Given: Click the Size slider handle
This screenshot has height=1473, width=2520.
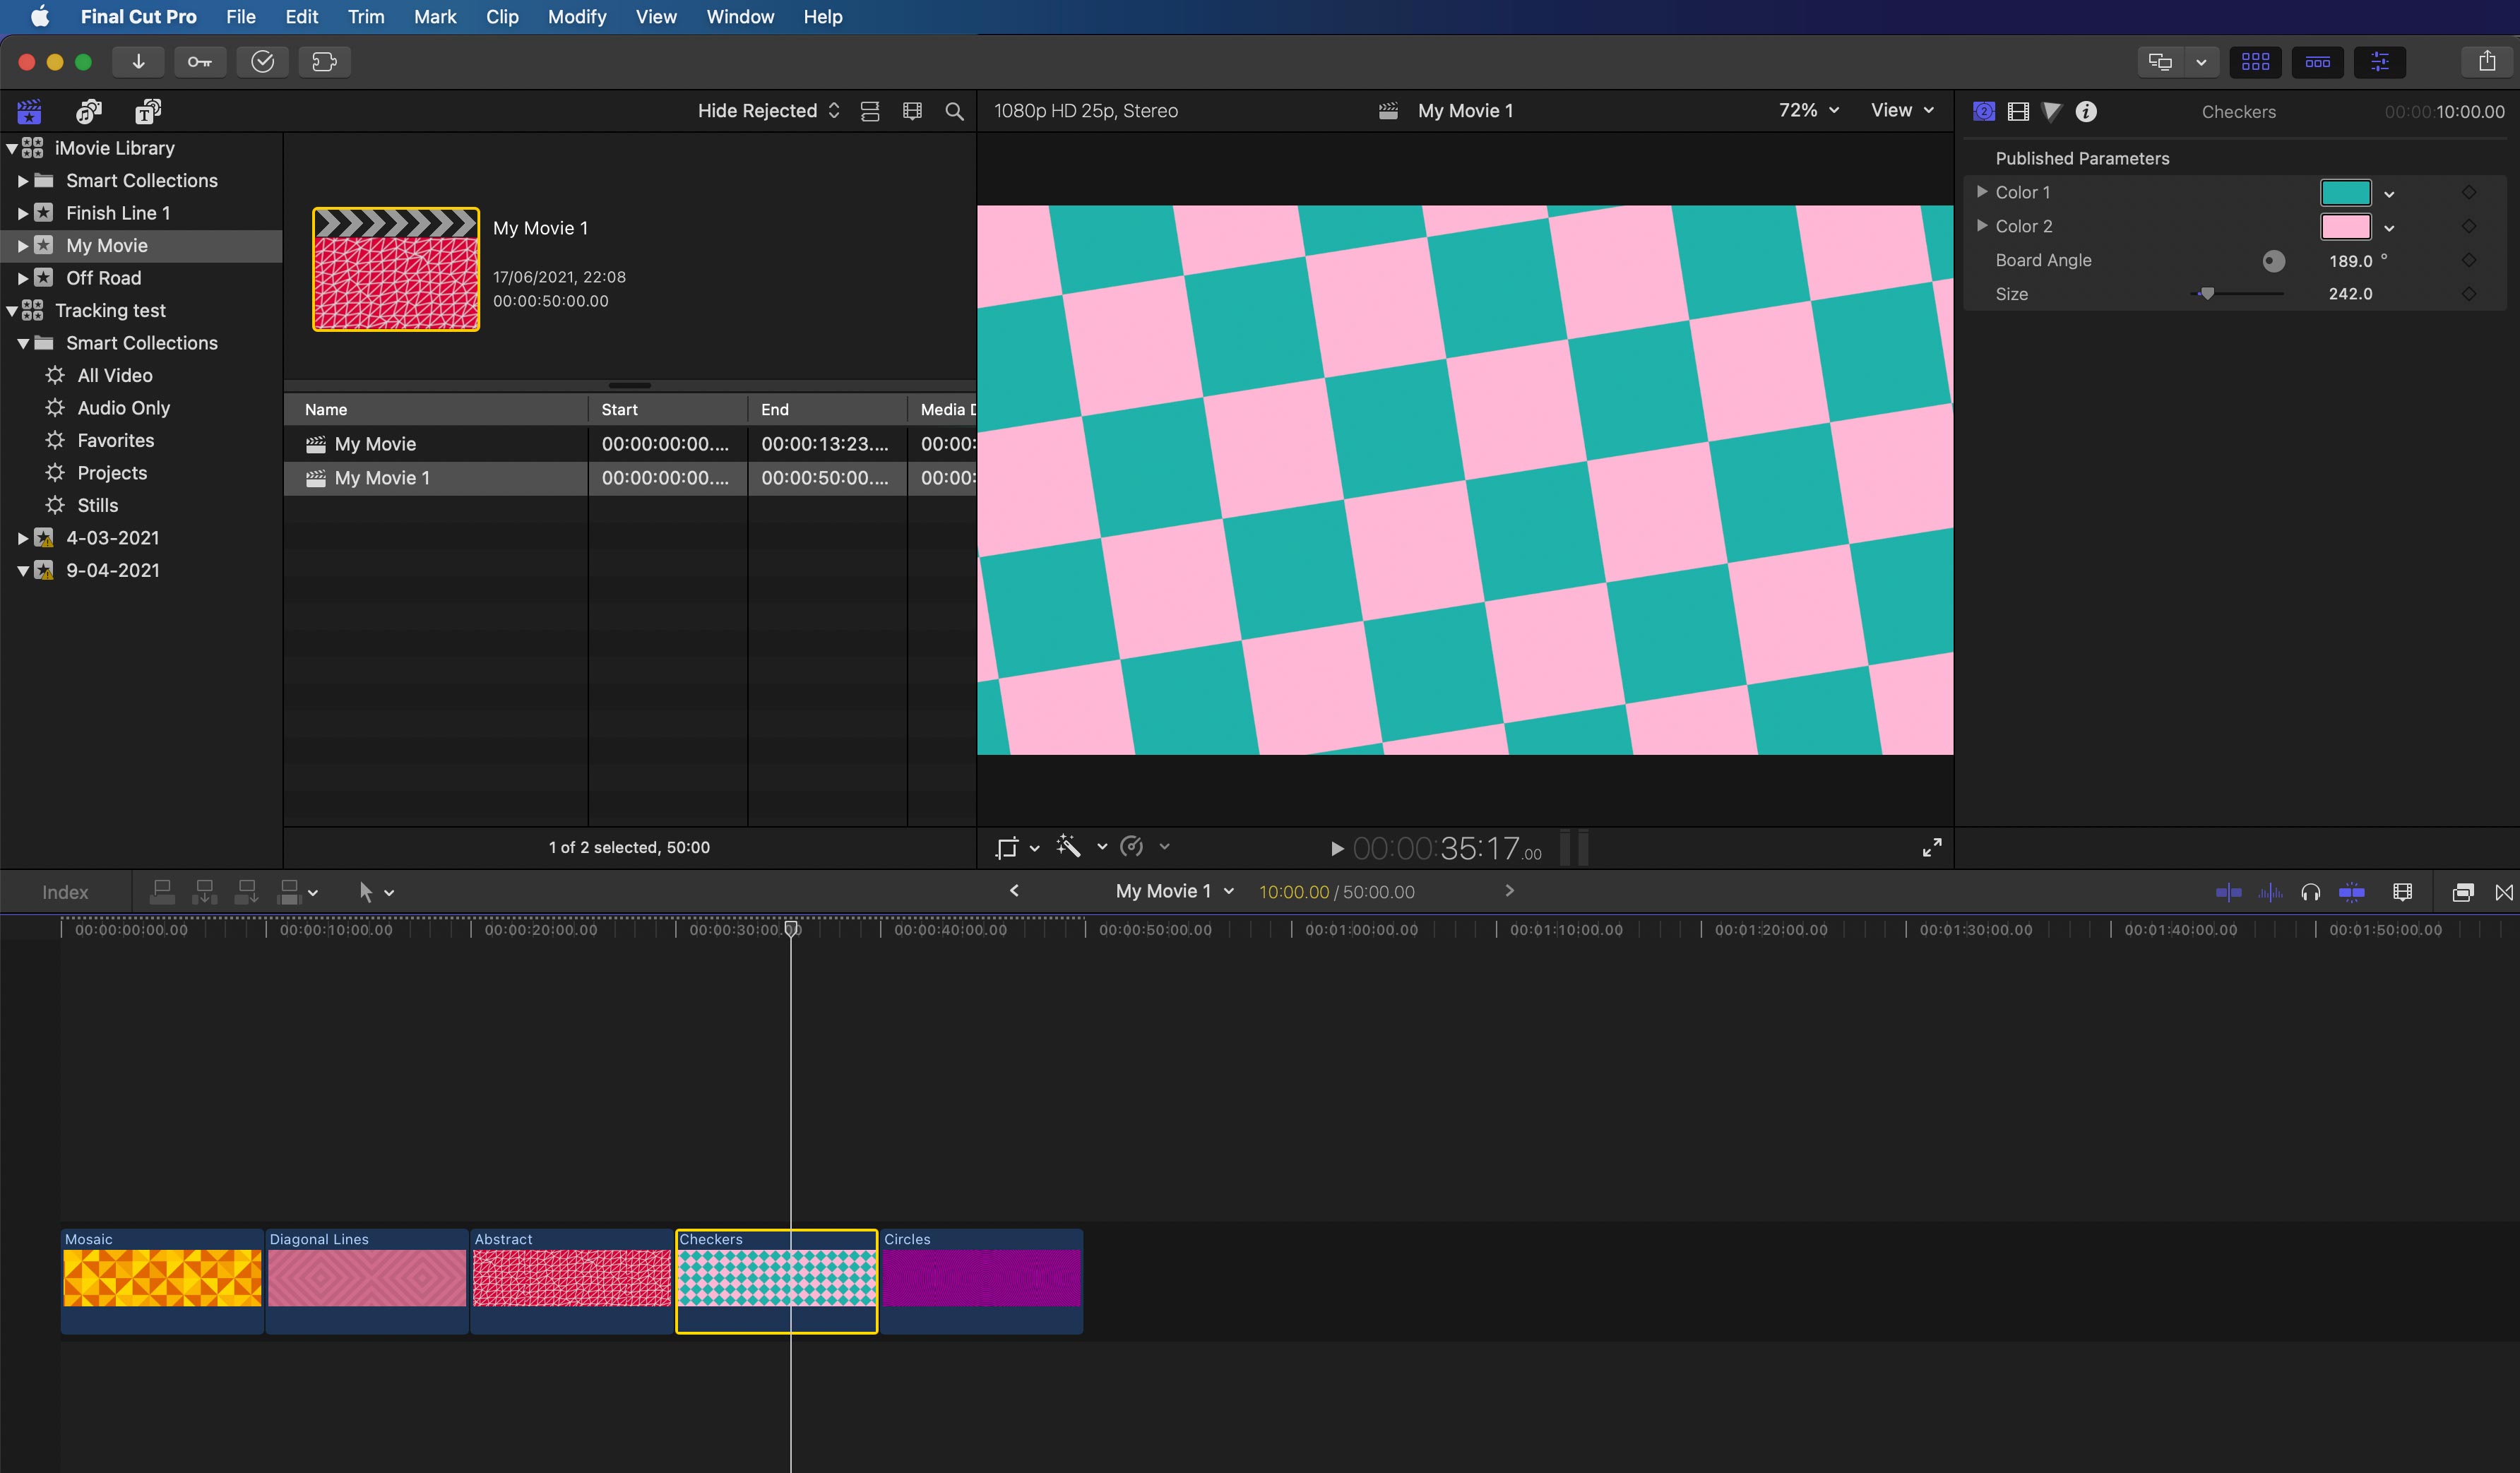Looking at the screenshot, I should 2207,293.
